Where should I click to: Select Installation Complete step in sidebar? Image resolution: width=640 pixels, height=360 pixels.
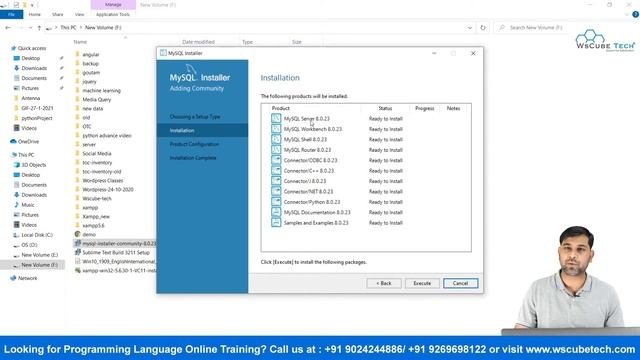pos(193,158)
